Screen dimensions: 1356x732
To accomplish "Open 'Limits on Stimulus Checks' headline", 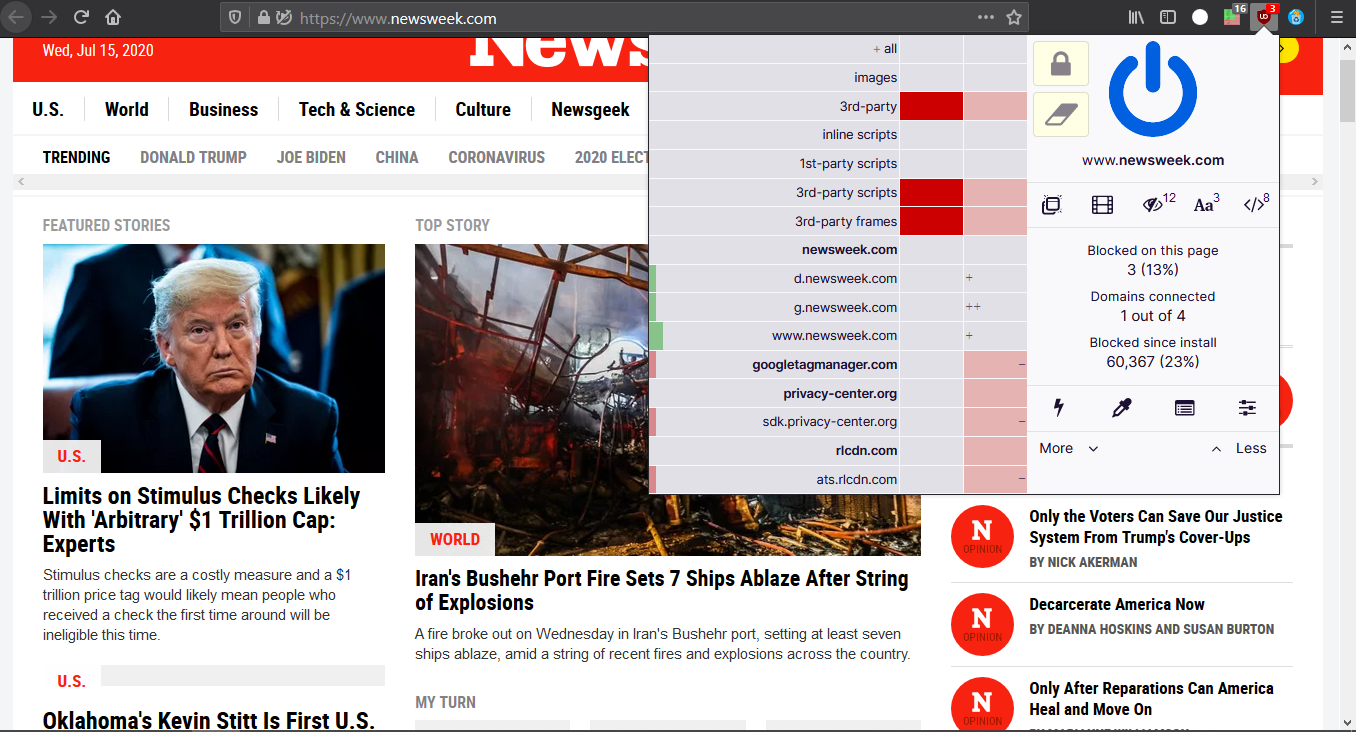I will point(201,520).
